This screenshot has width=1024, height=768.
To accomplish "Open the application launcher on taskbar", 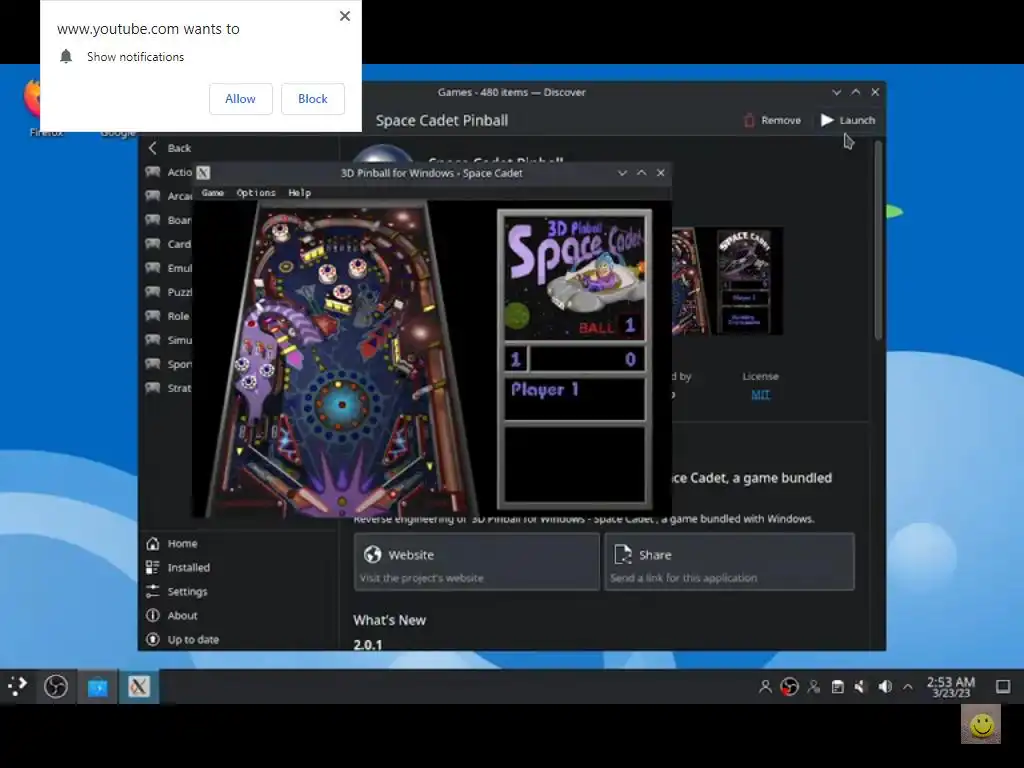I will 18,686.
